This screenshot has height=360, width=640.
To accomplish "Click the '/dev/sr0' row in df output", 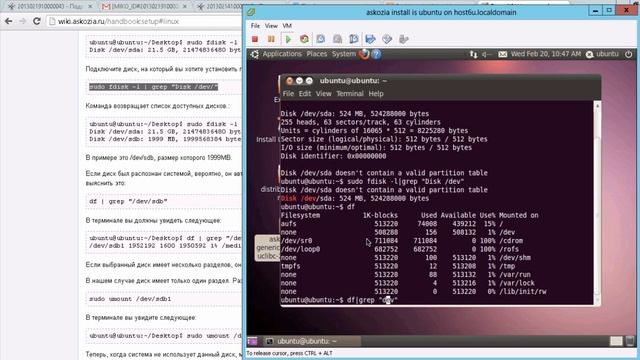I will 402,241.
